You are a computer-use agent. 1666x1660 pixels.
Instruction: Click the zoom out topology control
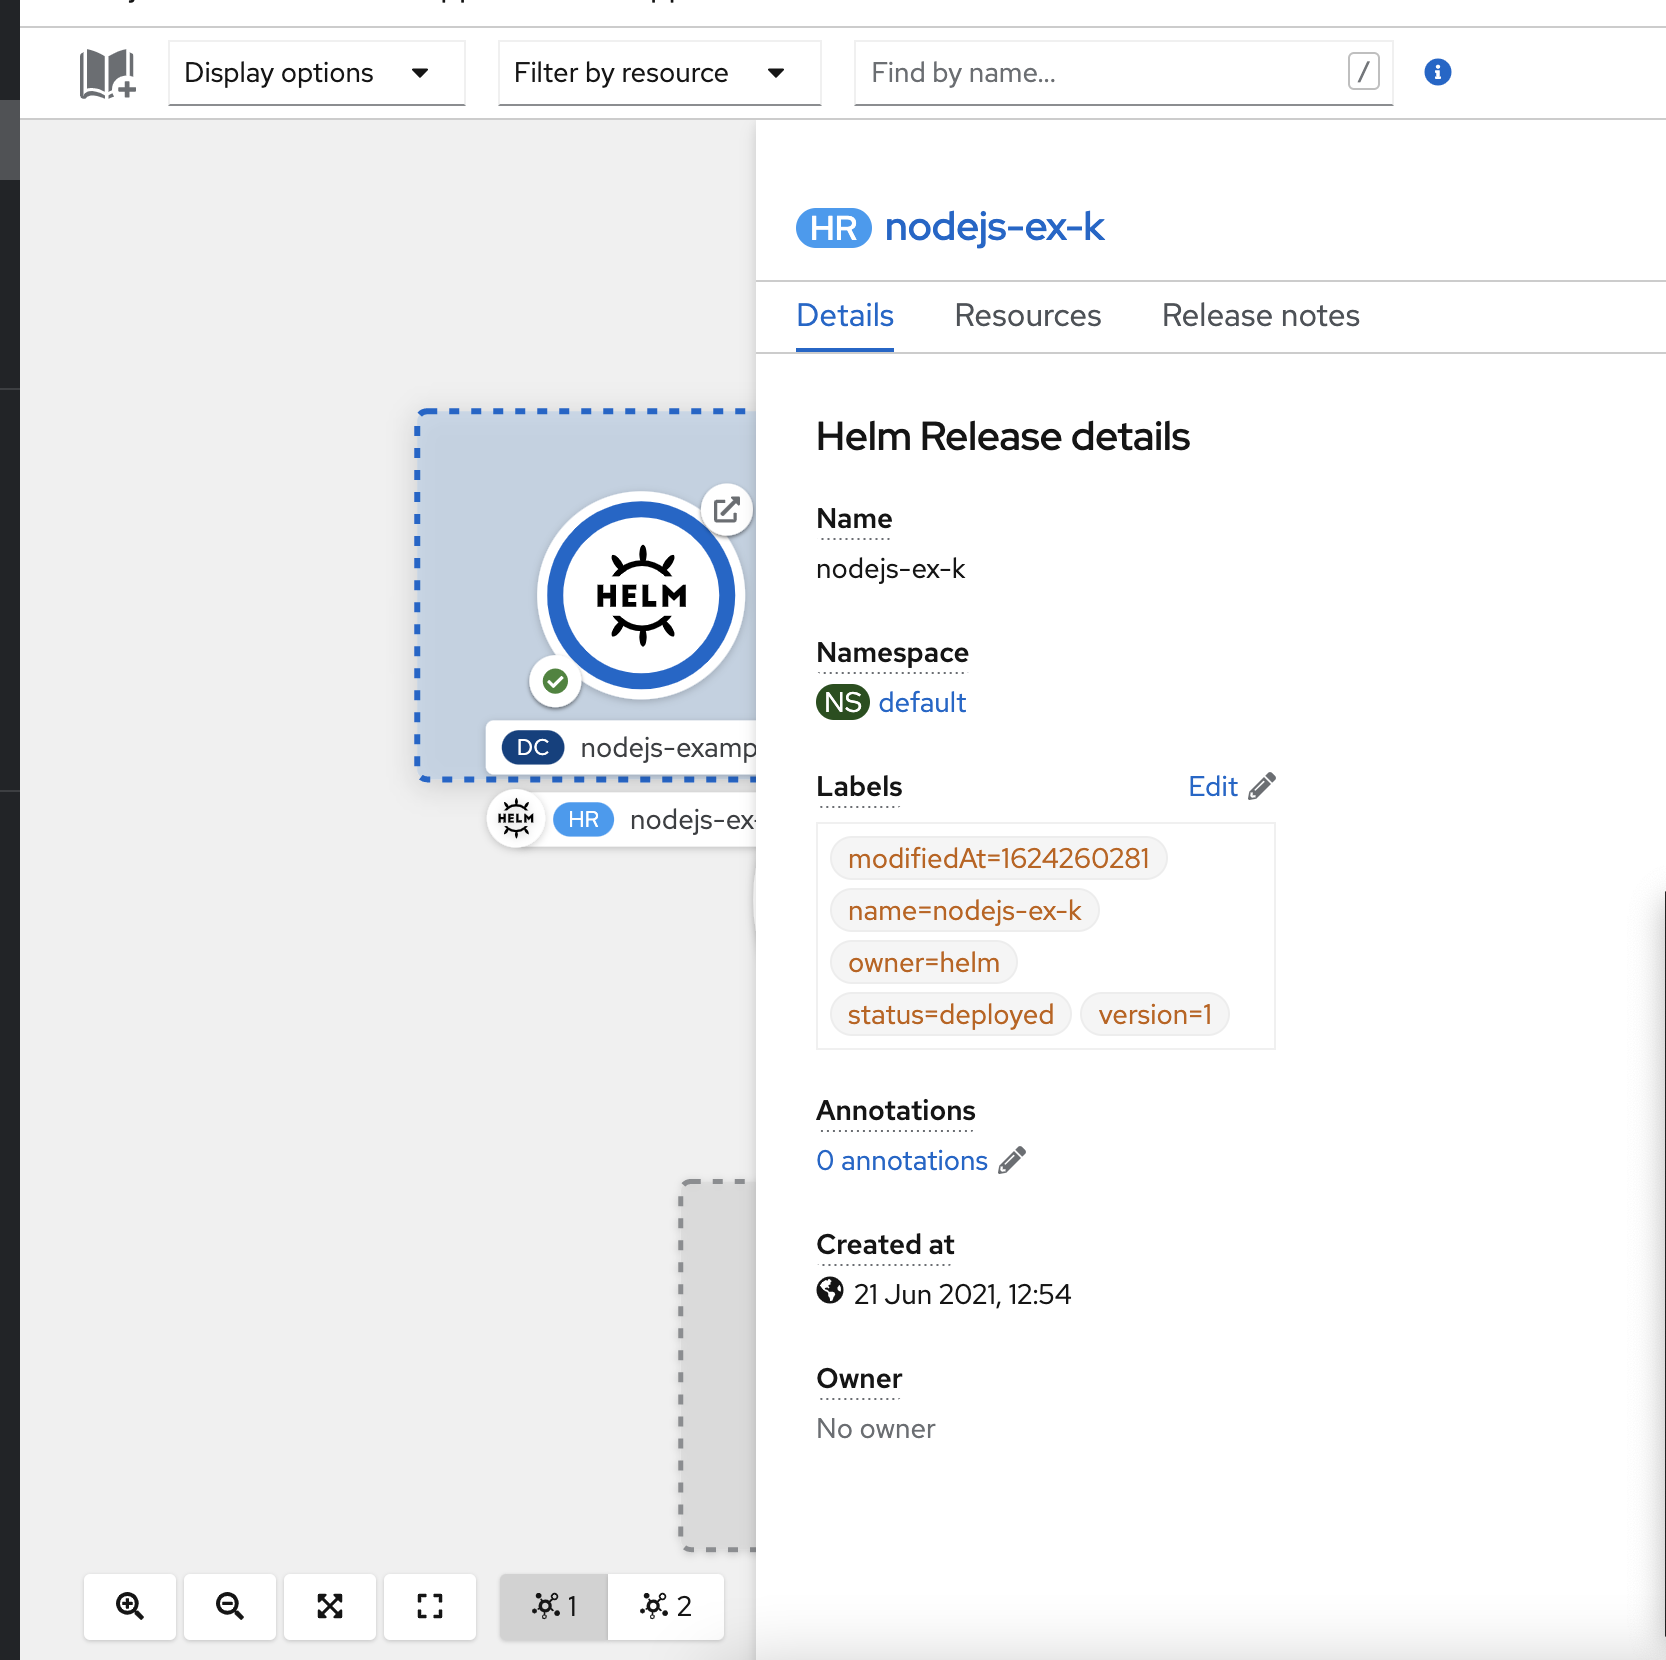(x=230, y=1606)
